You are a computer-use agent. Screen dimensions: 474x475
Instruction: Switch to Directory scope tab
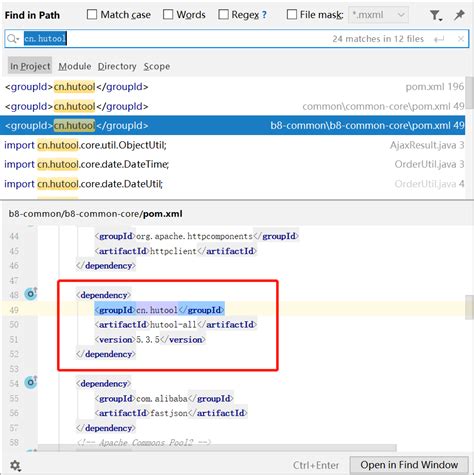pyautogui.click(x=117, y=66)
